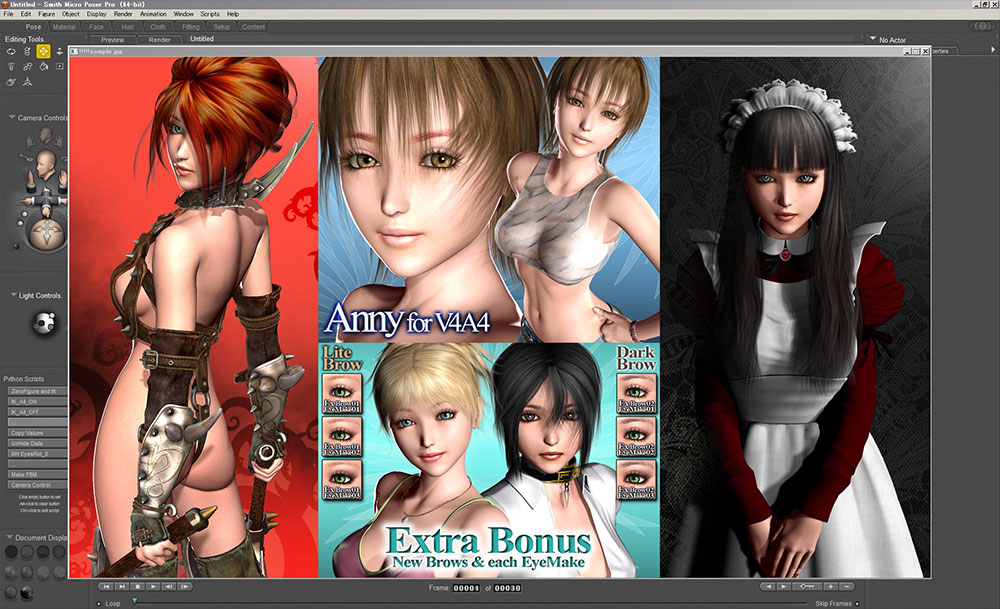Run the Camera Control script
Viewport: 1000px width, 609px height.
click(38, 485)
